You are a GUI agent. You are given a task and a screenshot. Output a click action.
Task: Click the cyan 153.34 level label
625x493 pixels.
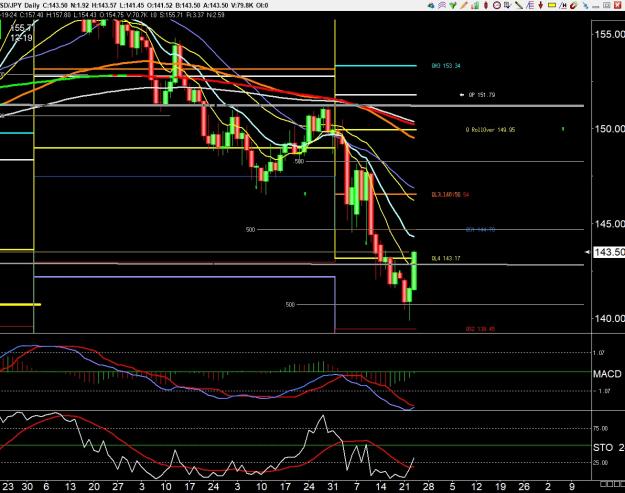446,66
